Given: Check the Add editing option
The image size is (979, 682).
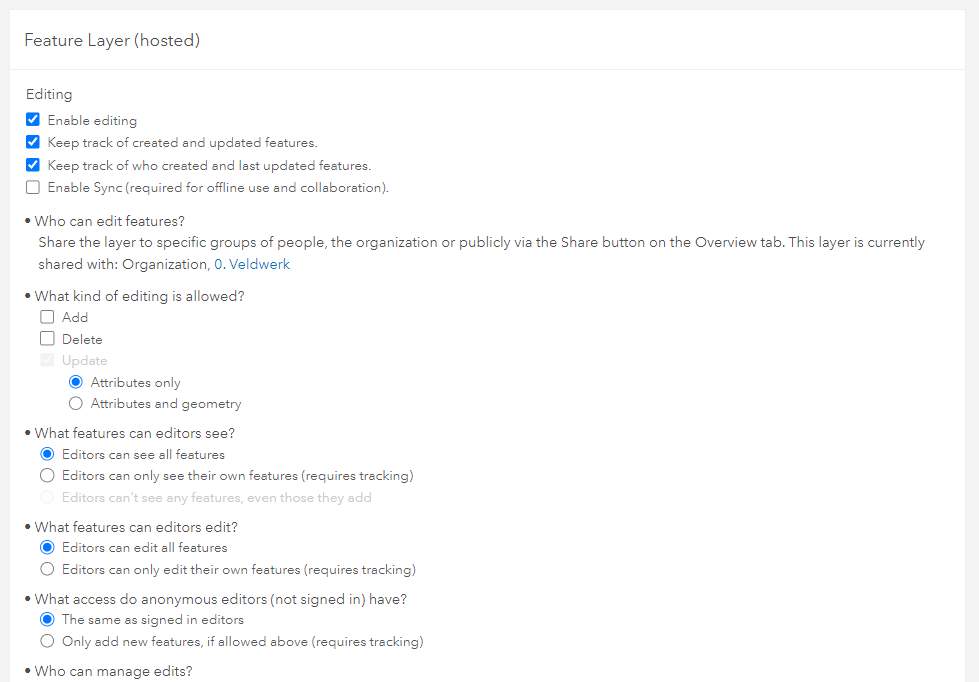Looking at the screenshot, I should click(46, 316).
